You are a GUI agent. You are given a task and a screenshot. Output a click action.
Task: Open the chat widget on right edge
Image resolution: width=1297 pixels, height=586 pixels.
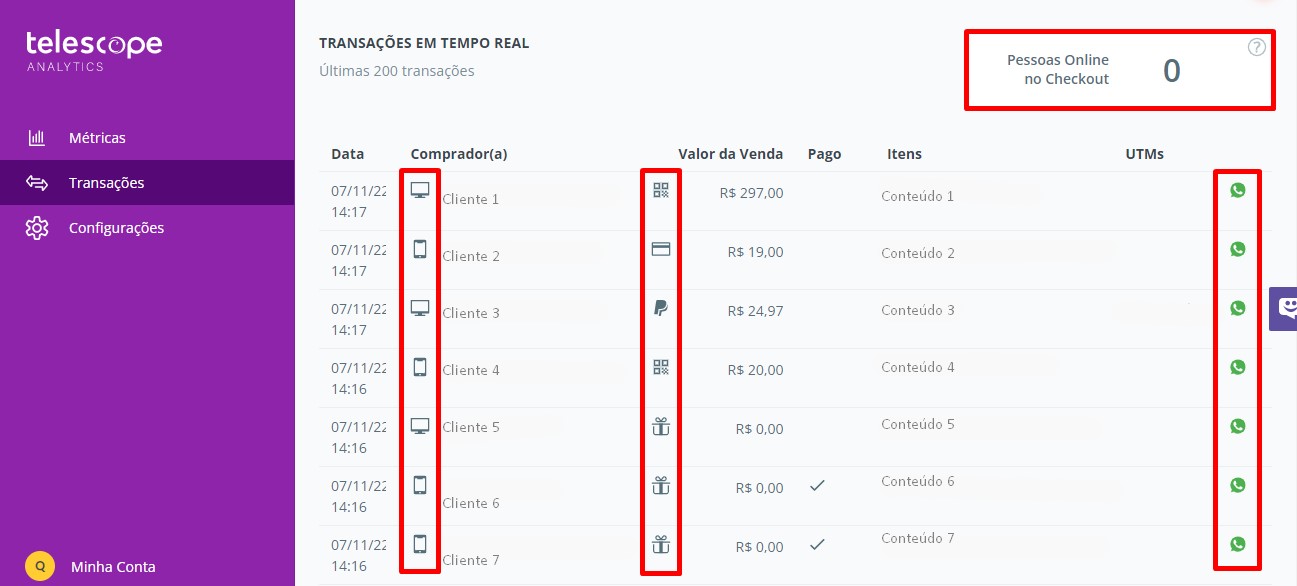pos(1284,309)
